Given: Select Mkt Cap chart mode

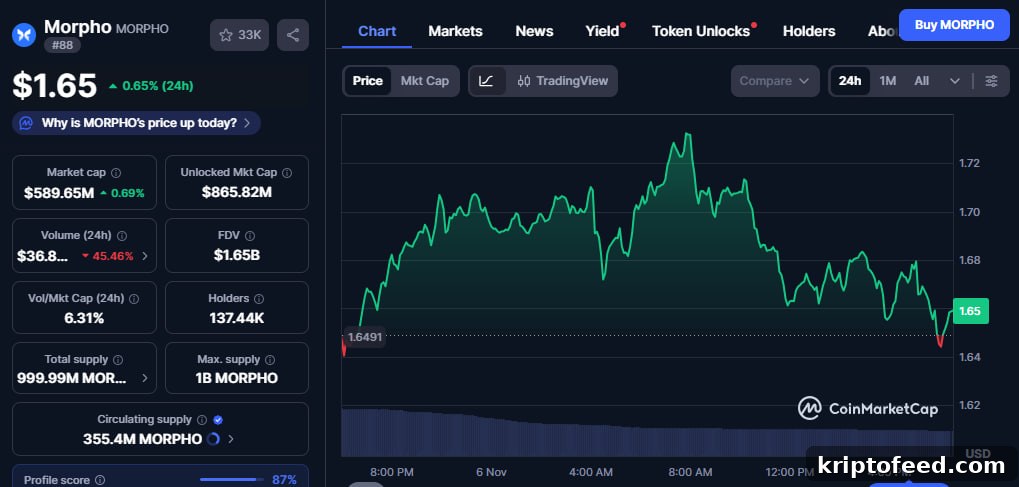Looking at the screenshot, I should click(x=424, y=81).
